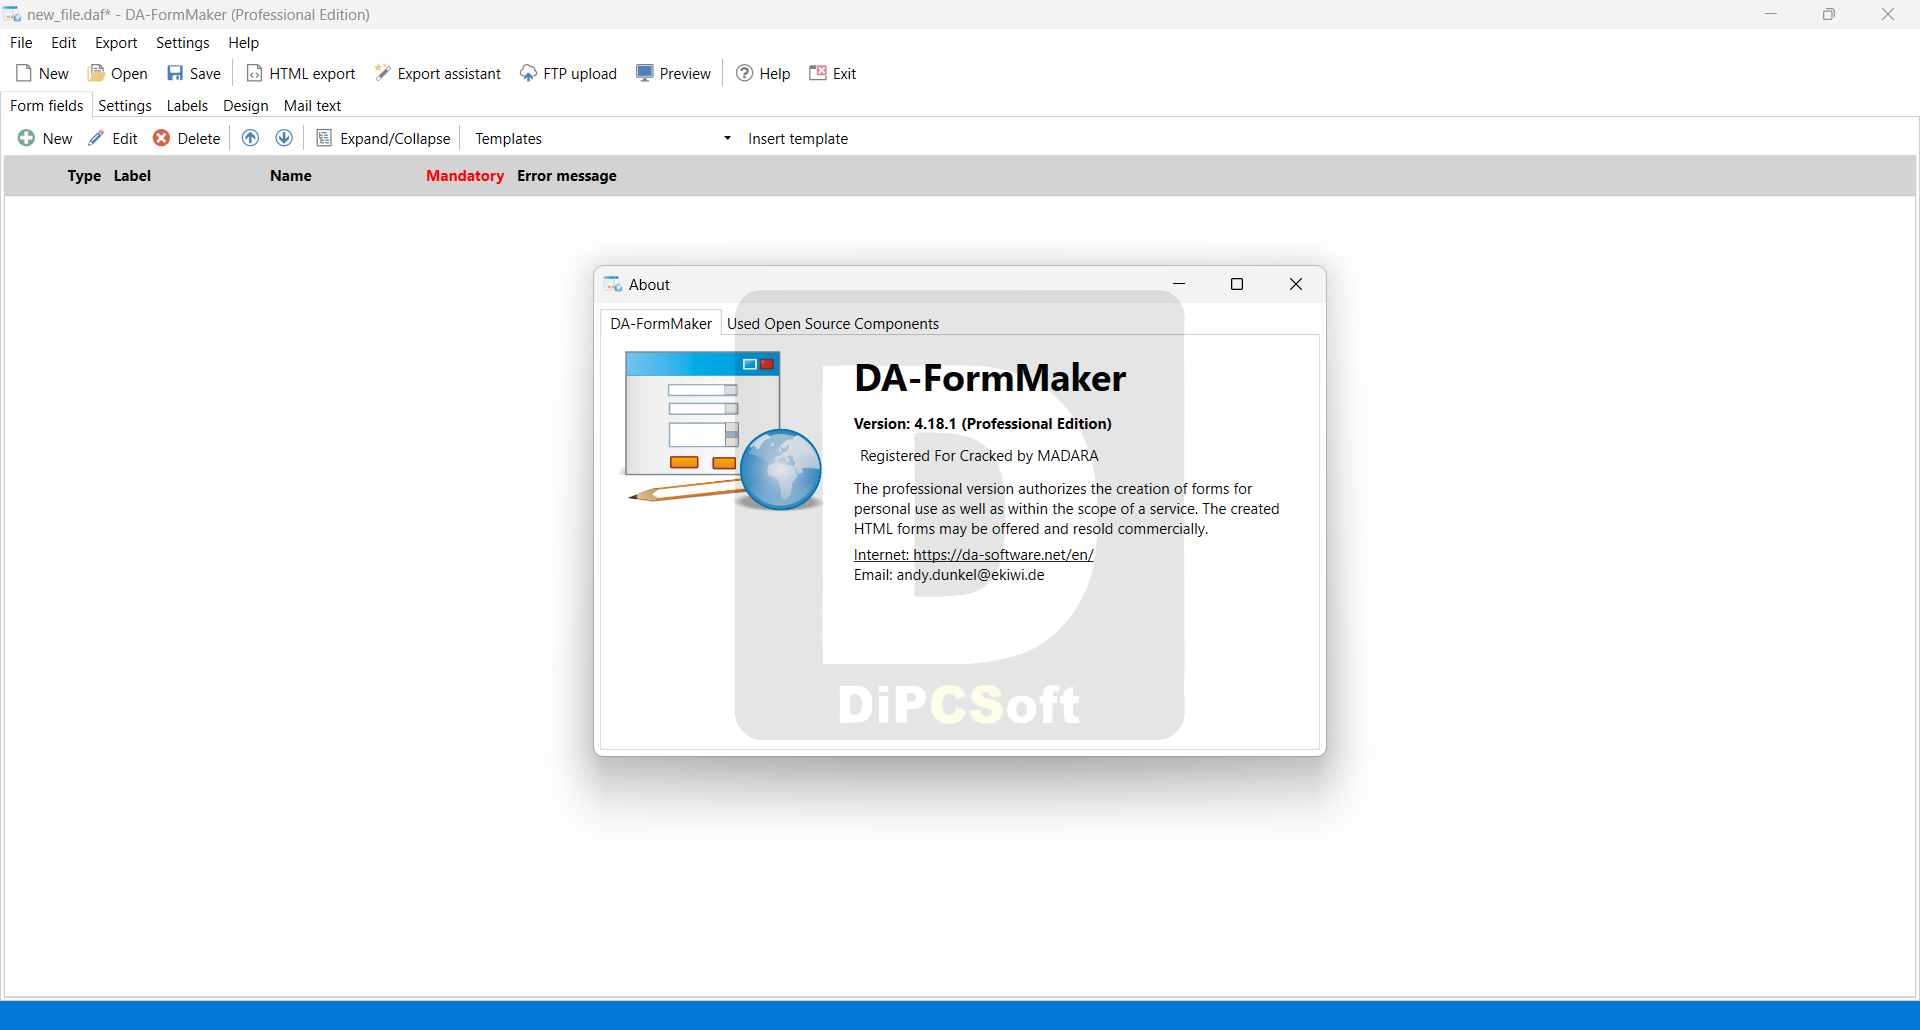
Task: Click the Label column header
Action: click(x=132, y=176)
